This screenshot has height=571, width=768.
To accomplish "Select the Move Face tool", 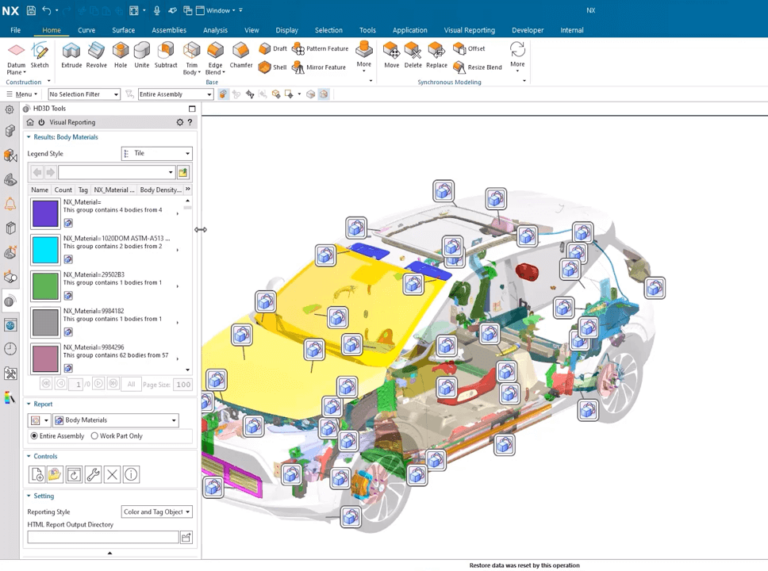I will pos(391,55).
